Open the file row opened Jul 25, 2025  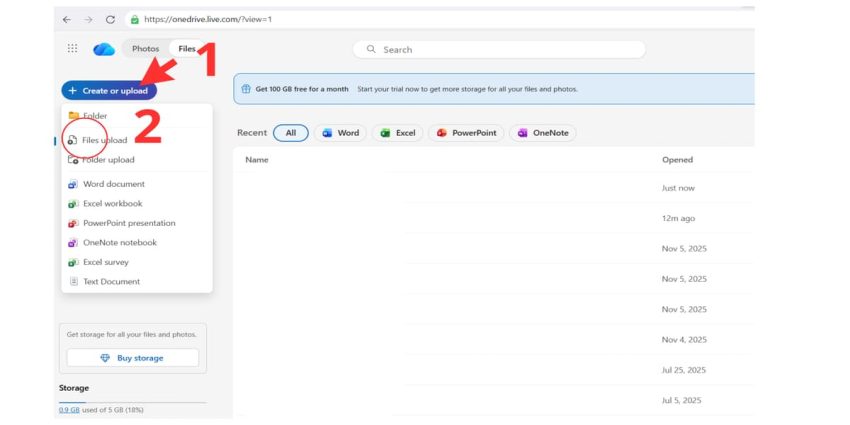pyautogui.click(x=494, y=370)
